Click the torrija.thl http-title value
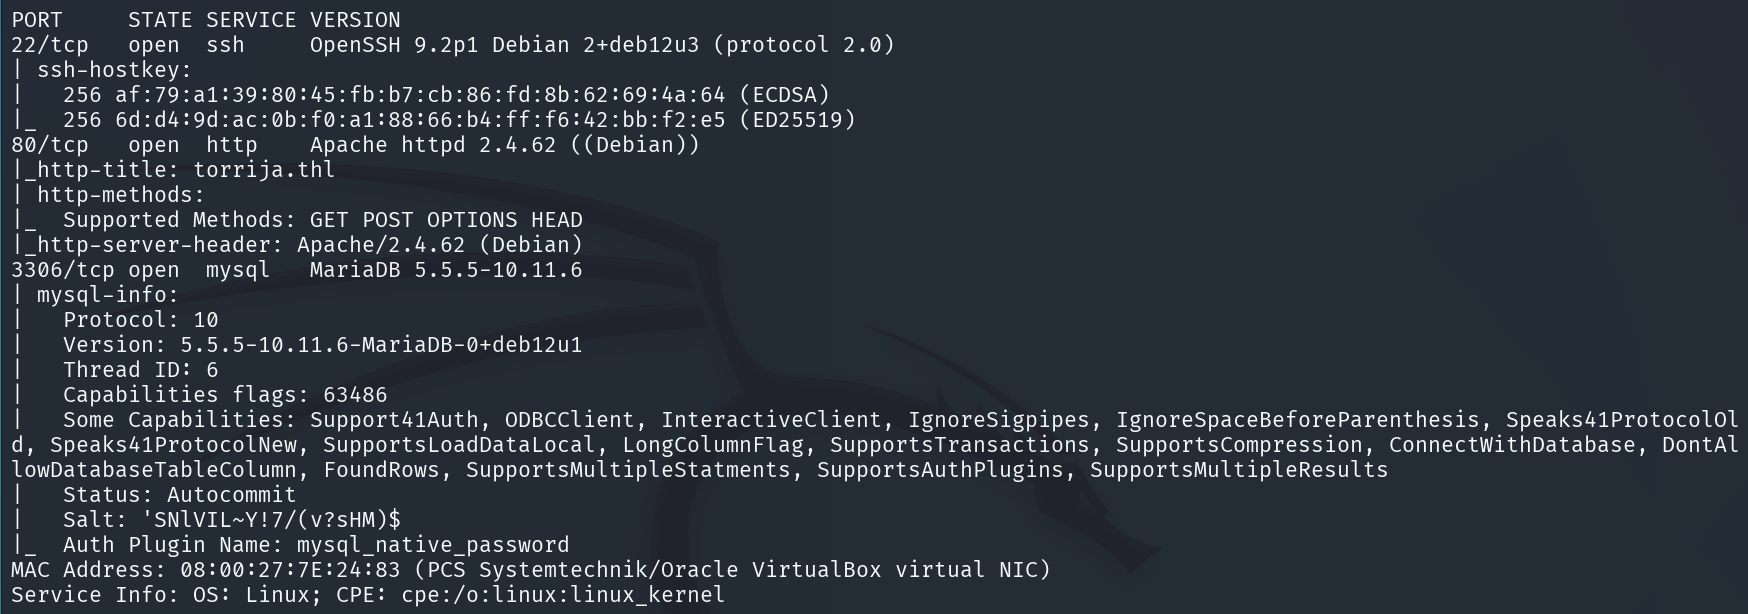The height and width of the screenshot is (614, 1748). point(264,170)
